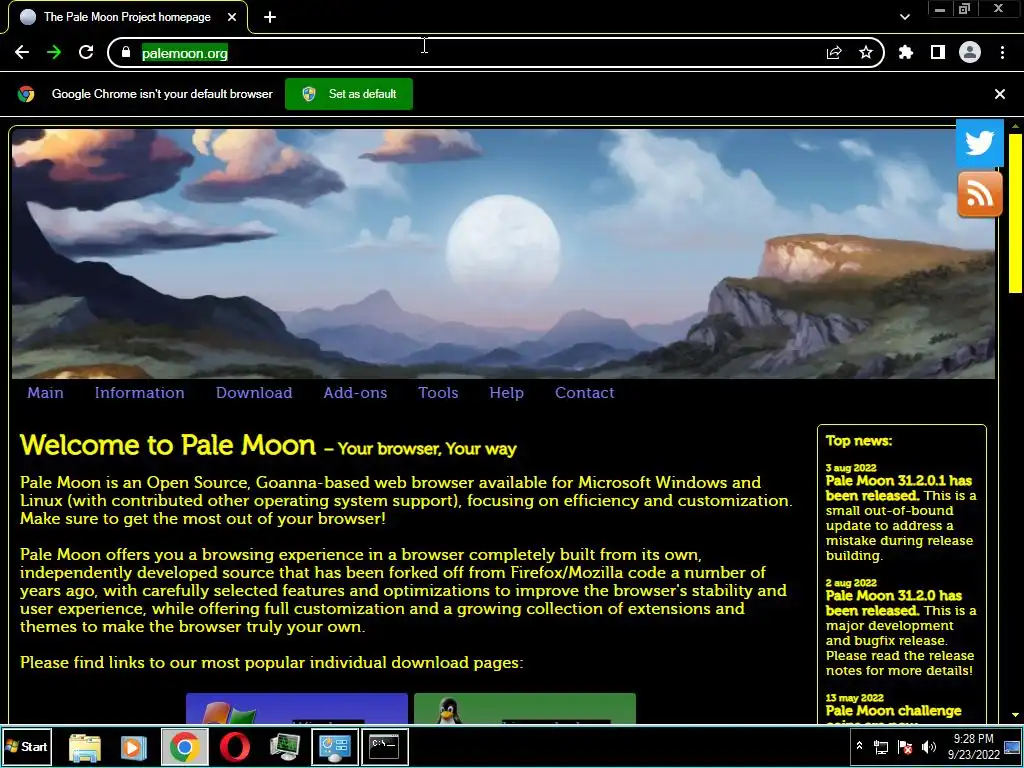Image resolution: width=1024 pixels, height=768 pixels.
Task: Open the media player taskbar icon
Action: tap(134, 747)
